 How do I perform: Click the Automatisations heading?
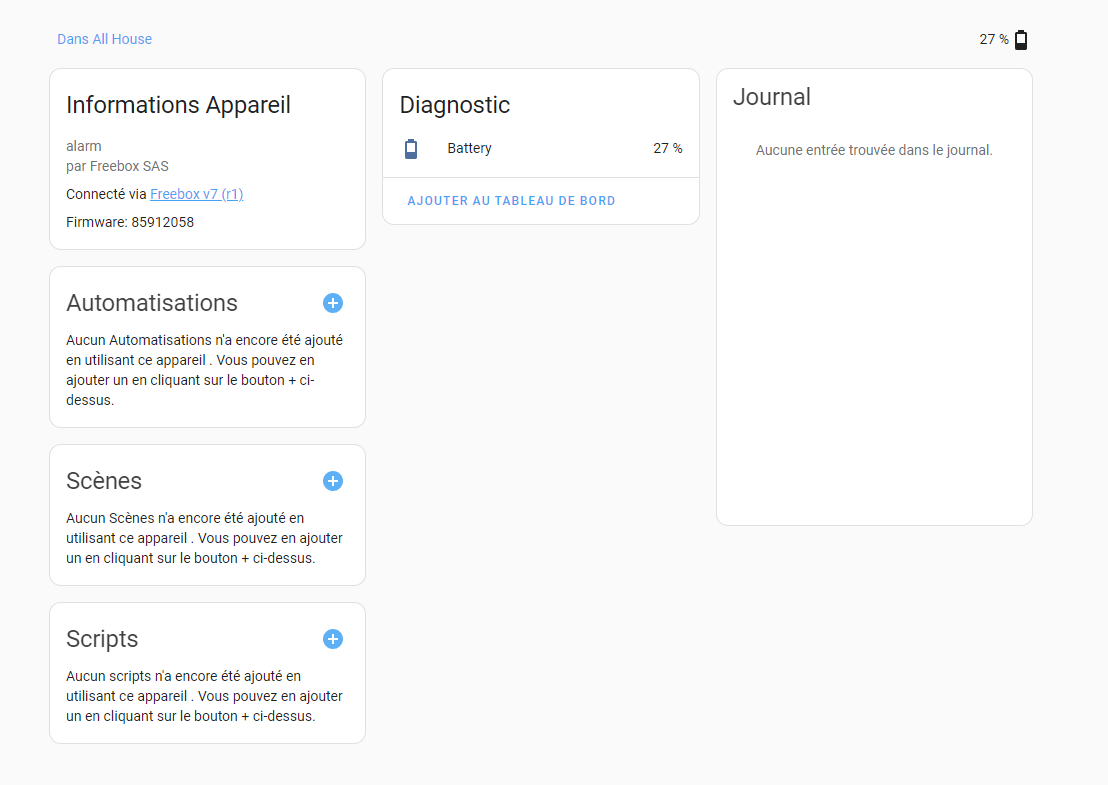point(152,303)
